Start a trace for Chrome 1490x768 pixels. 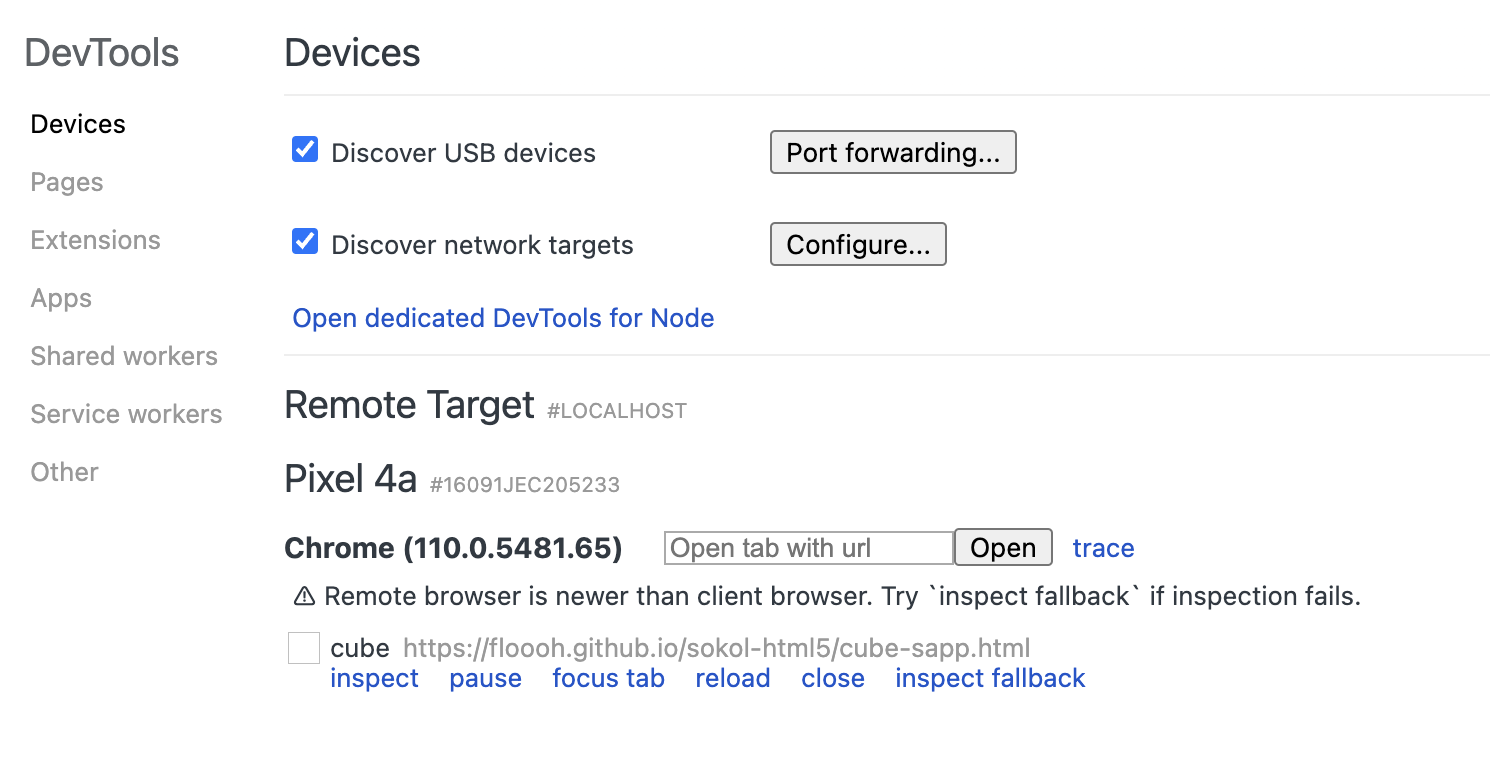tap(1103, 547)
